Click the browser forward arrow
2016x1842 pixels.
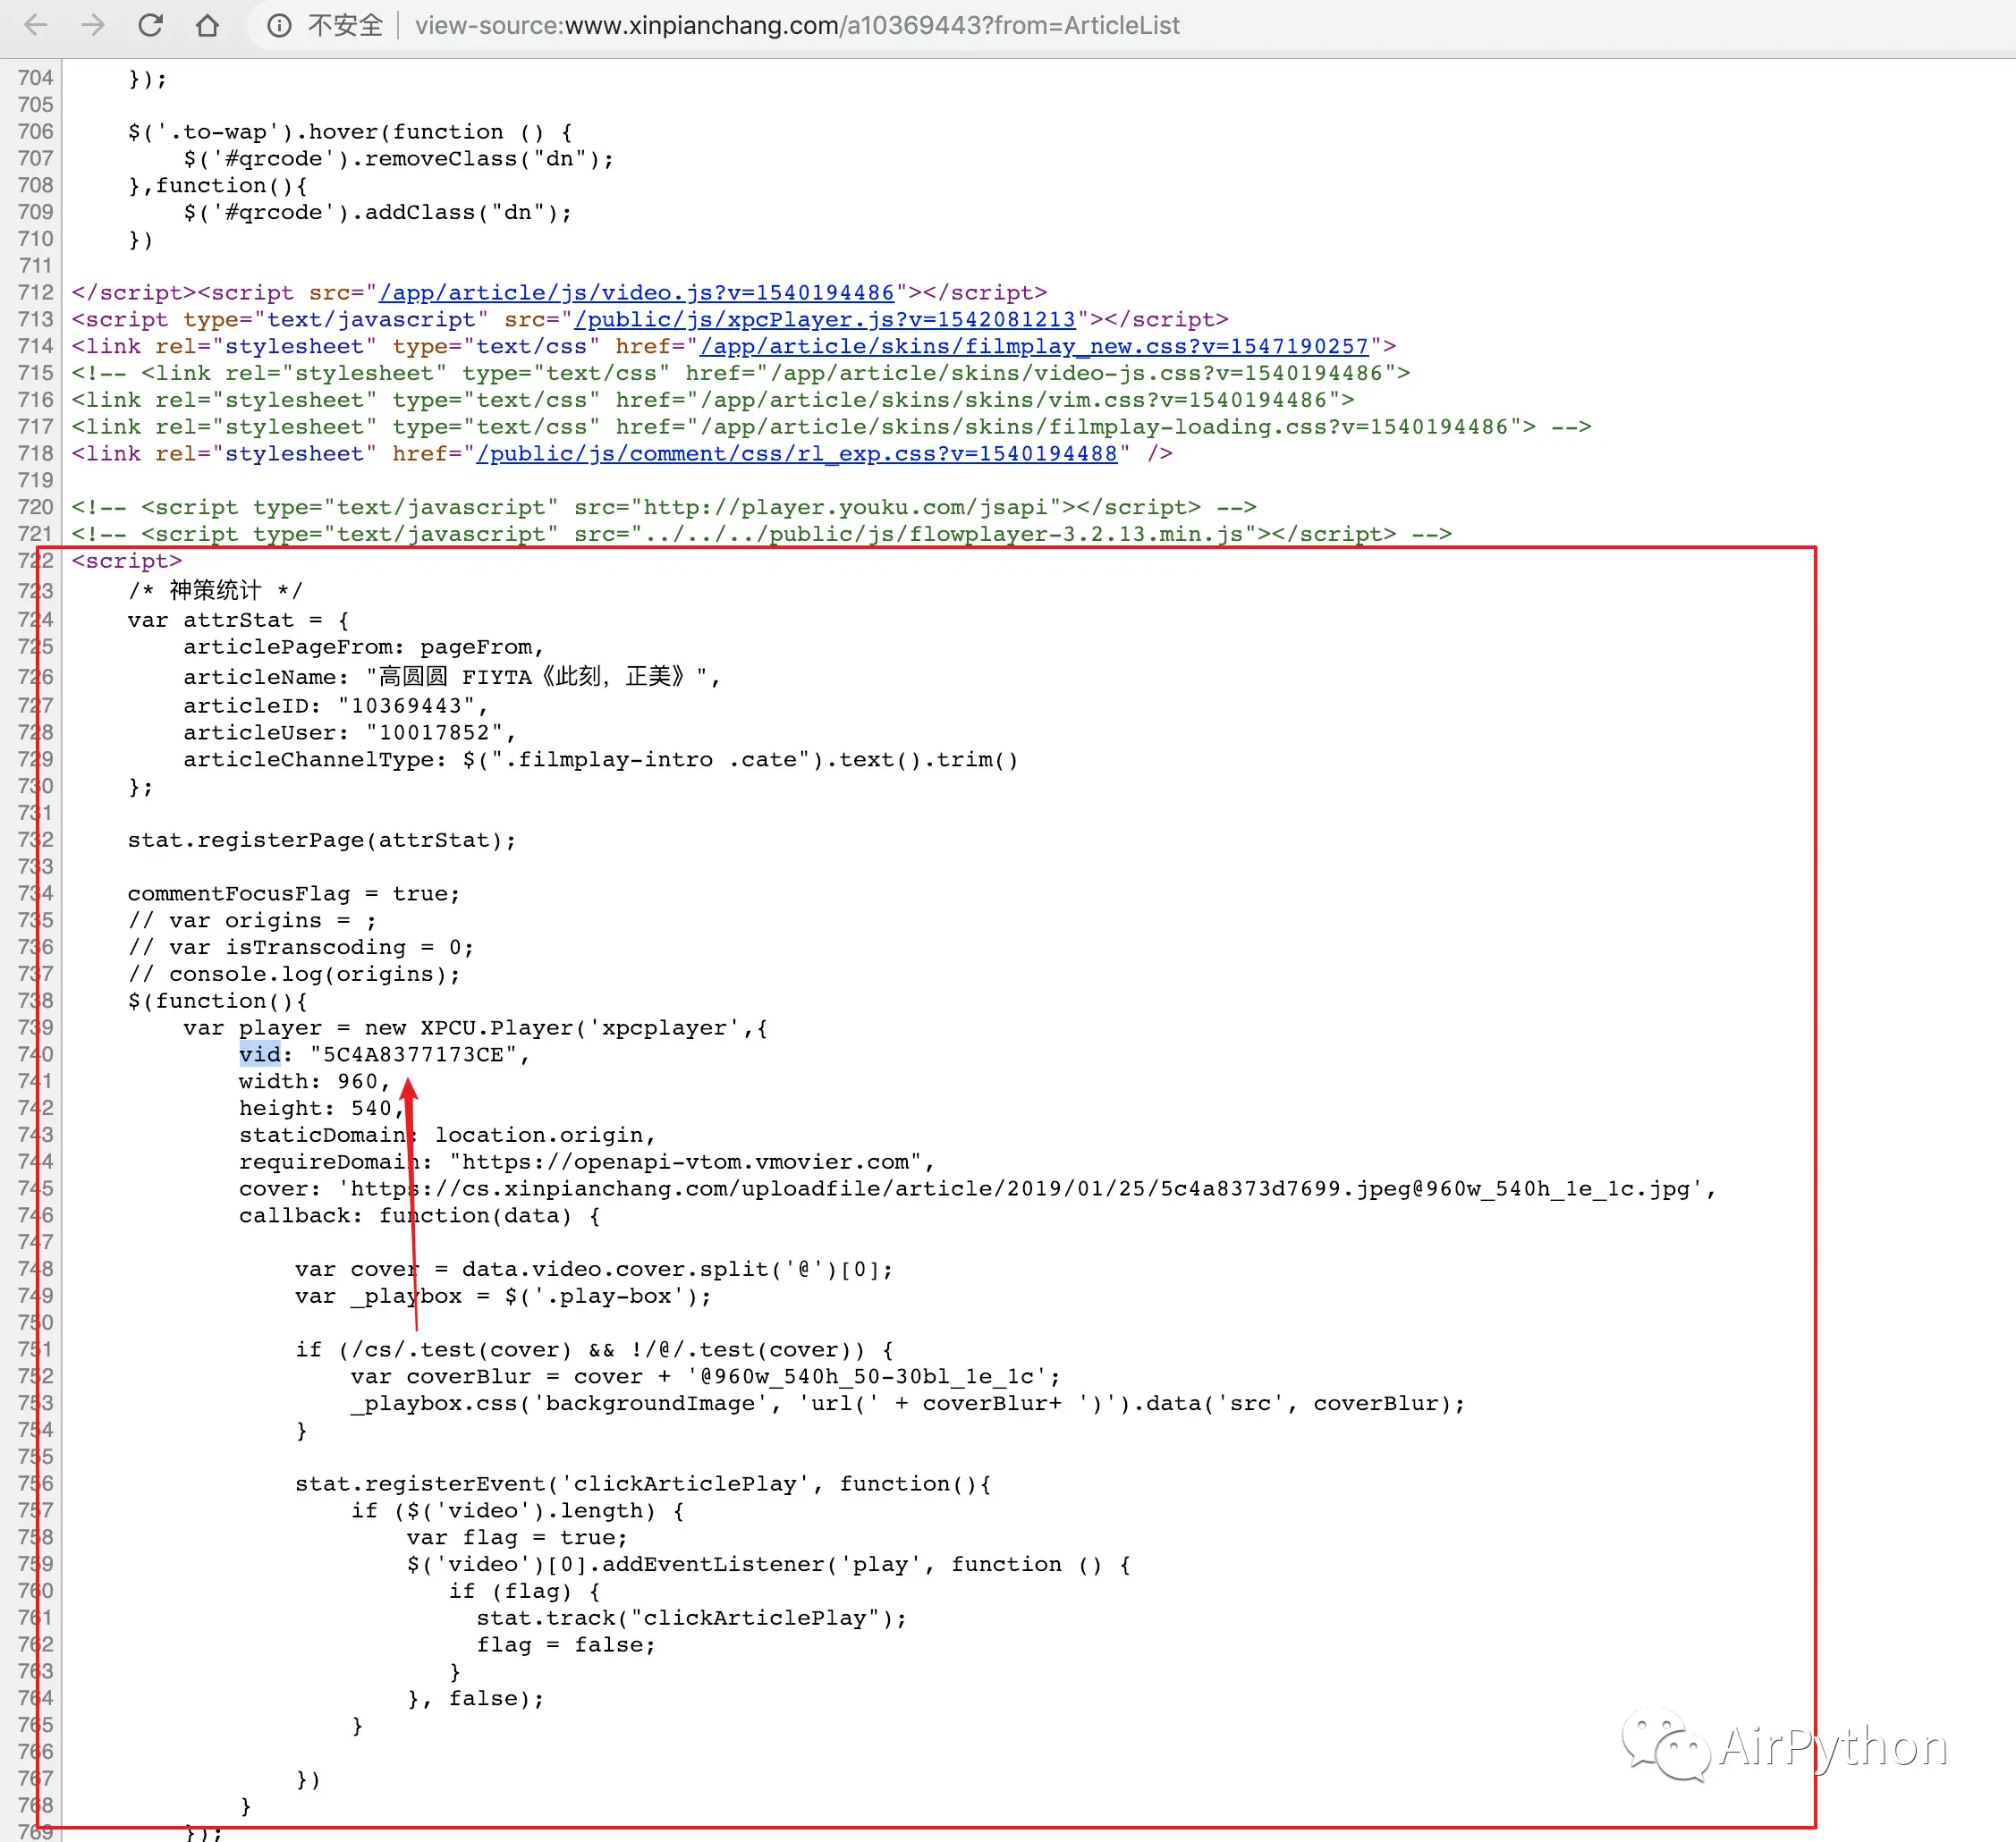pyautogui.click(x=93, y=25)
